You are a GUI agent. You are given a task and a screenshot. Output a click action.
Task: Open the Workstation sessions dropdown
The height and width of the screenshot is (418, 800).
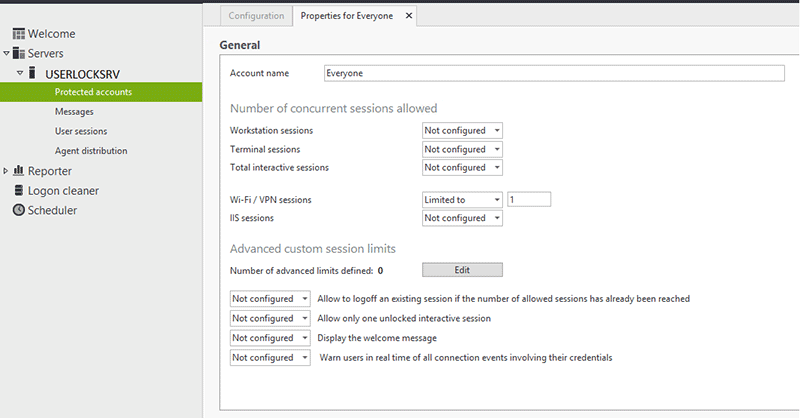click(x=462, y=131)
